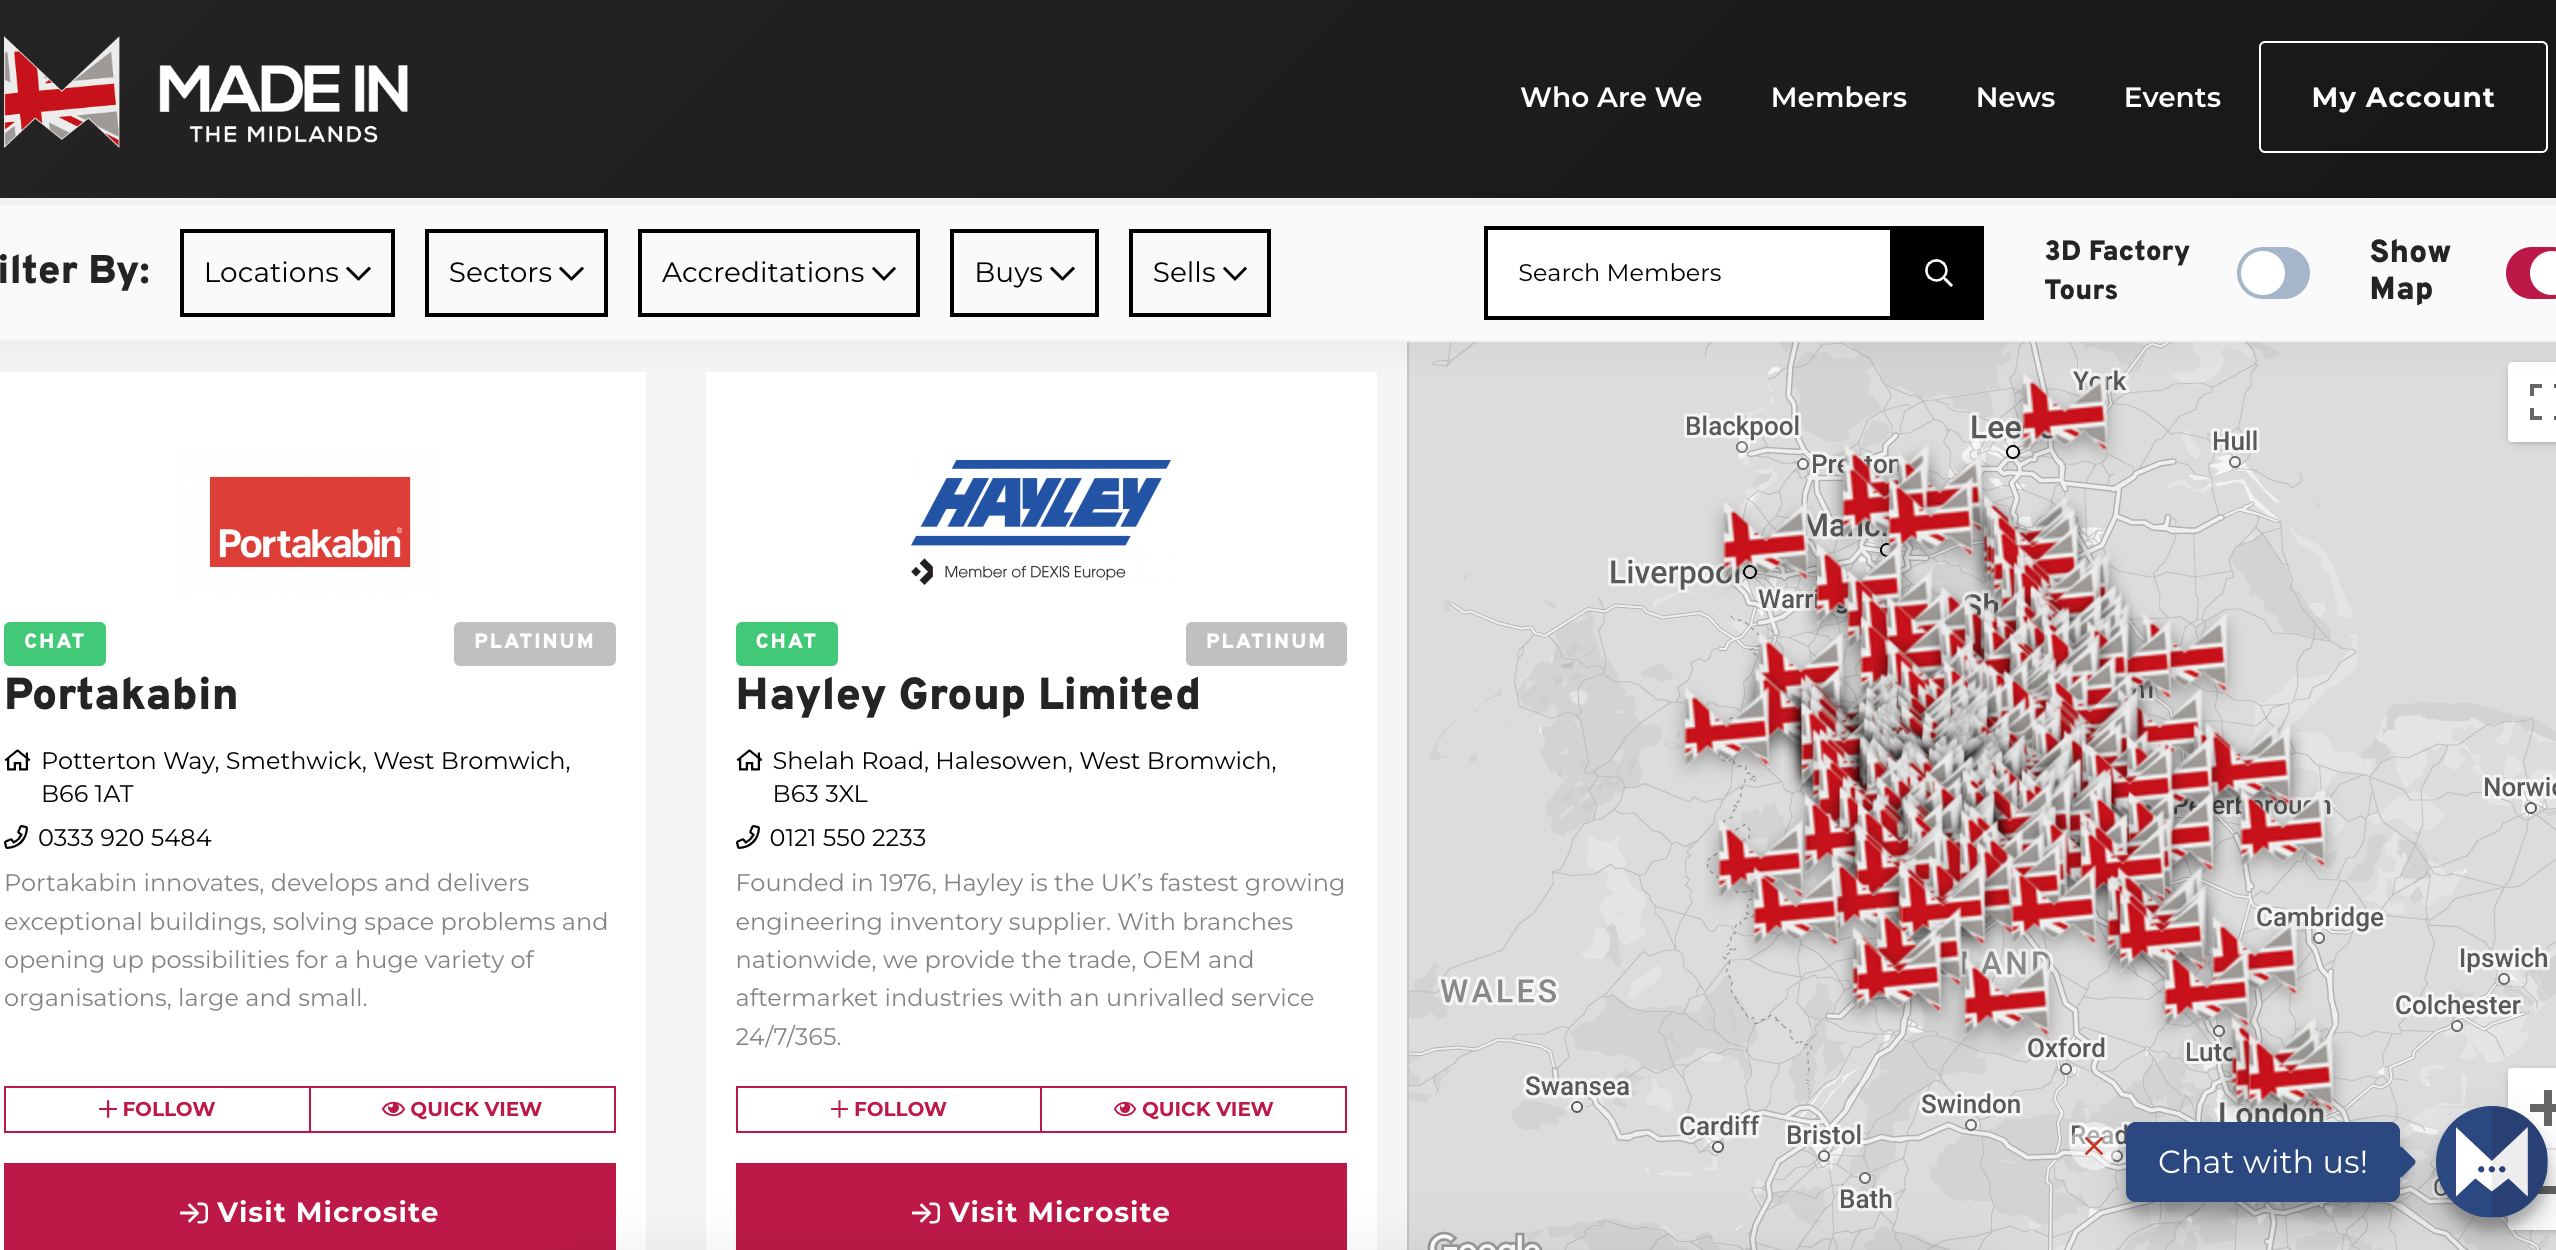
Task: Expand the Accreditations filter dropdown
Action: [x=778, y=273]
